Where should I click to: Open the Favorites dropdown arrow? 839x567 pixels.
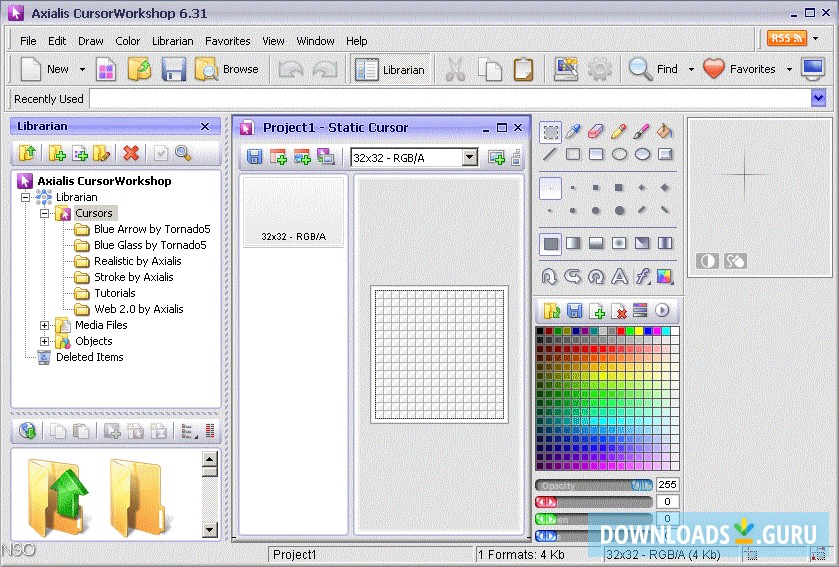(x=789, y=70)
